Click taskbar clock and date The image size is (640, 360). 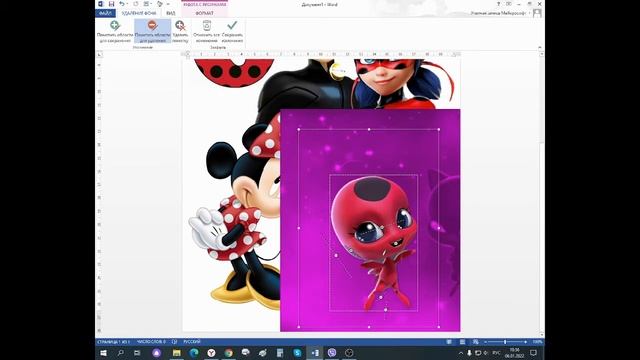(514, 353)
